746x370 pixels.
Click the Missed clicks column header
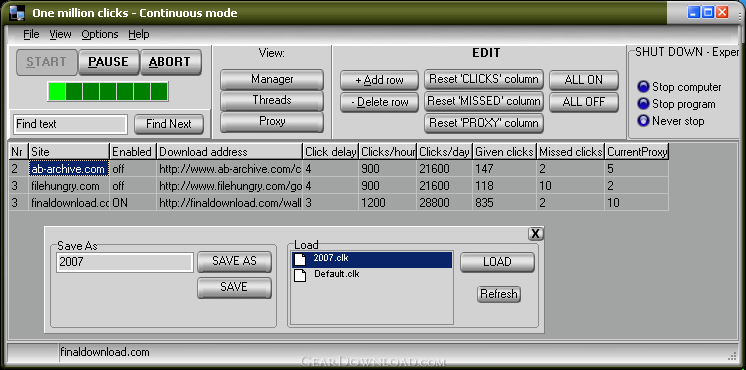coord(571,152)
